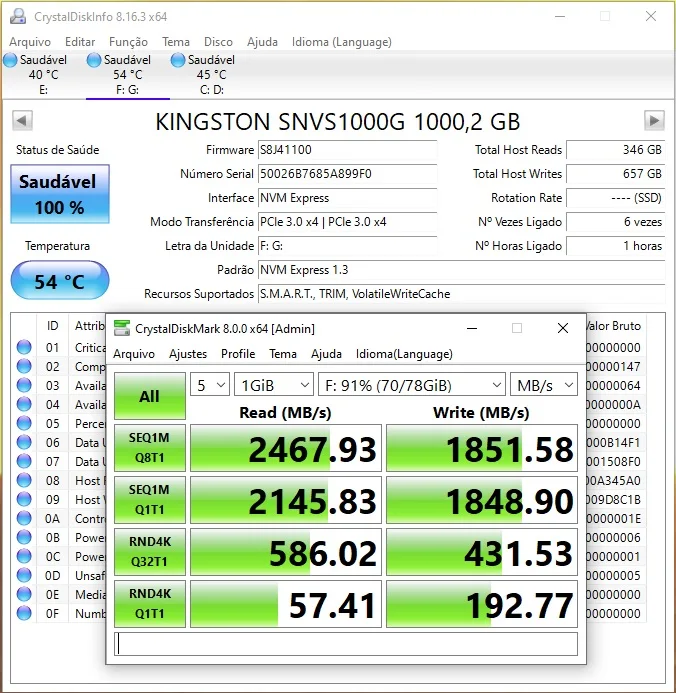Image resolution: width=676 pixels, height=693 pixels.
Task: Click status orb for attribute 0C
Action: coord(24,556)
